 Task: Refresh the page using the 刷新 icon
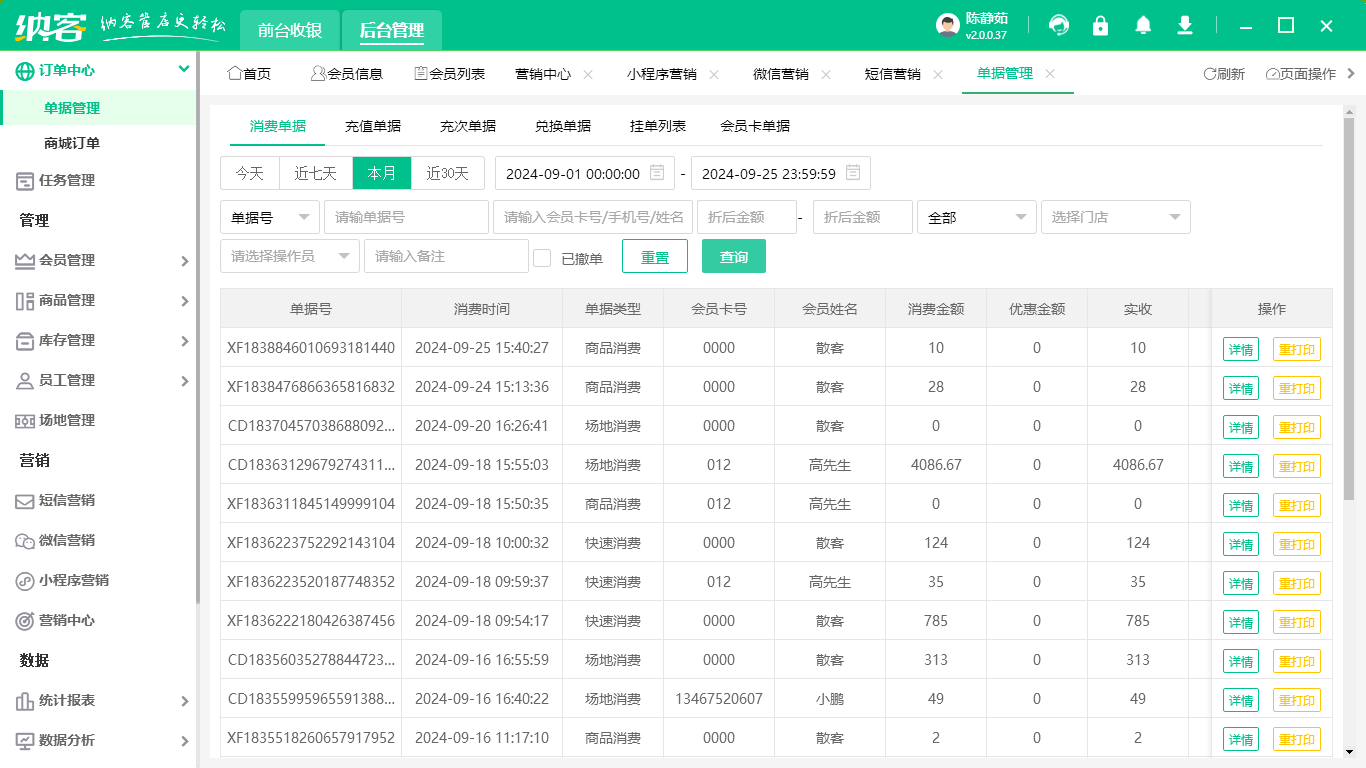point(1223,73)
